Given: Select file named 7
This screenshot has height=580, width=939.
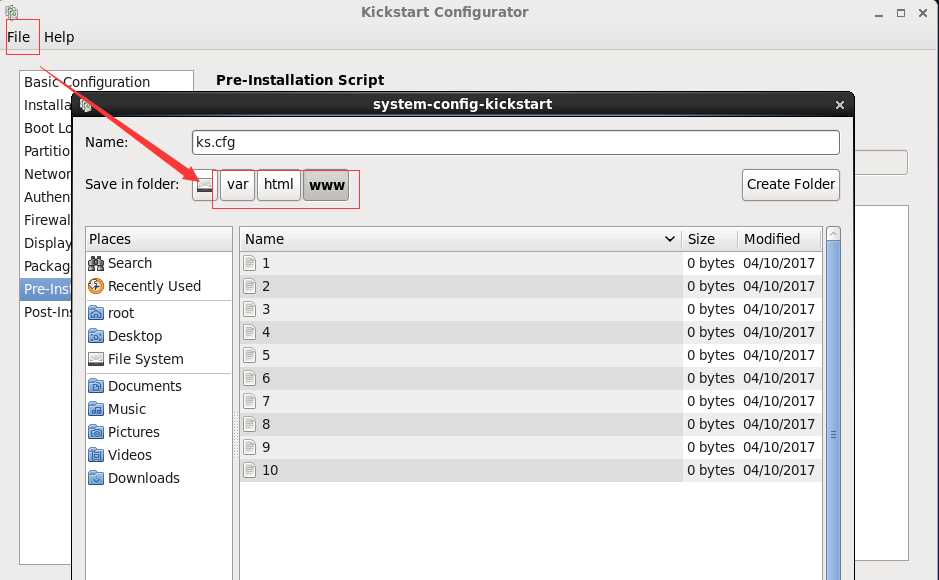Looking at the screenshot, I should tap(531, 401).
